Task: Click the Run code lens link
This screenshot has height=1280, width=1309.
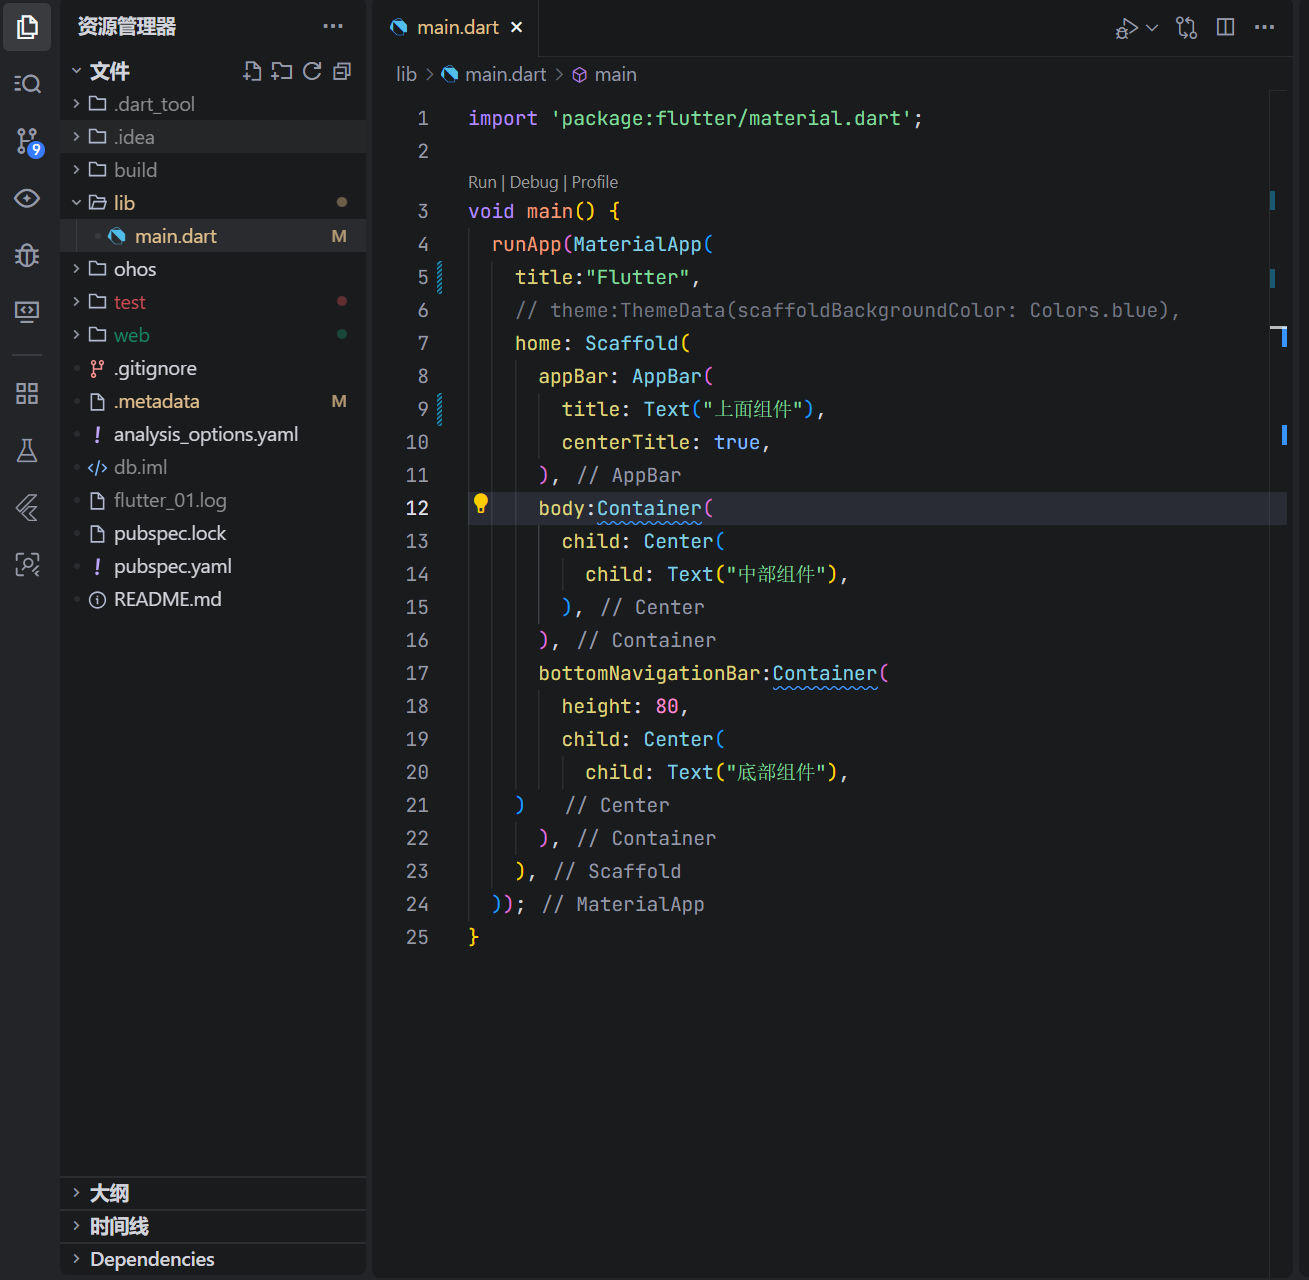Action: [482, 182]
